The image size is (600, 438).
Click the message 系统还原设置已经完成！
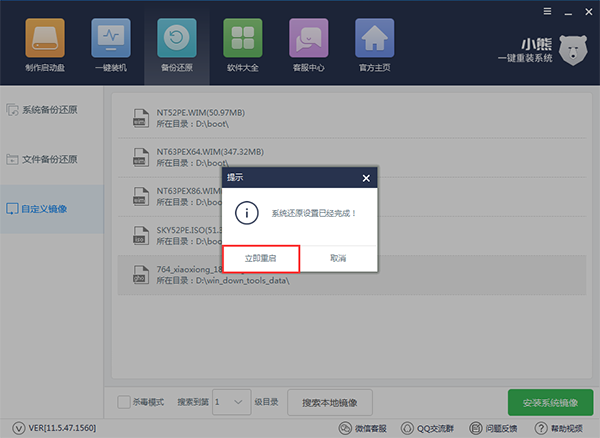pyautogui.click(x=314, y=213)
